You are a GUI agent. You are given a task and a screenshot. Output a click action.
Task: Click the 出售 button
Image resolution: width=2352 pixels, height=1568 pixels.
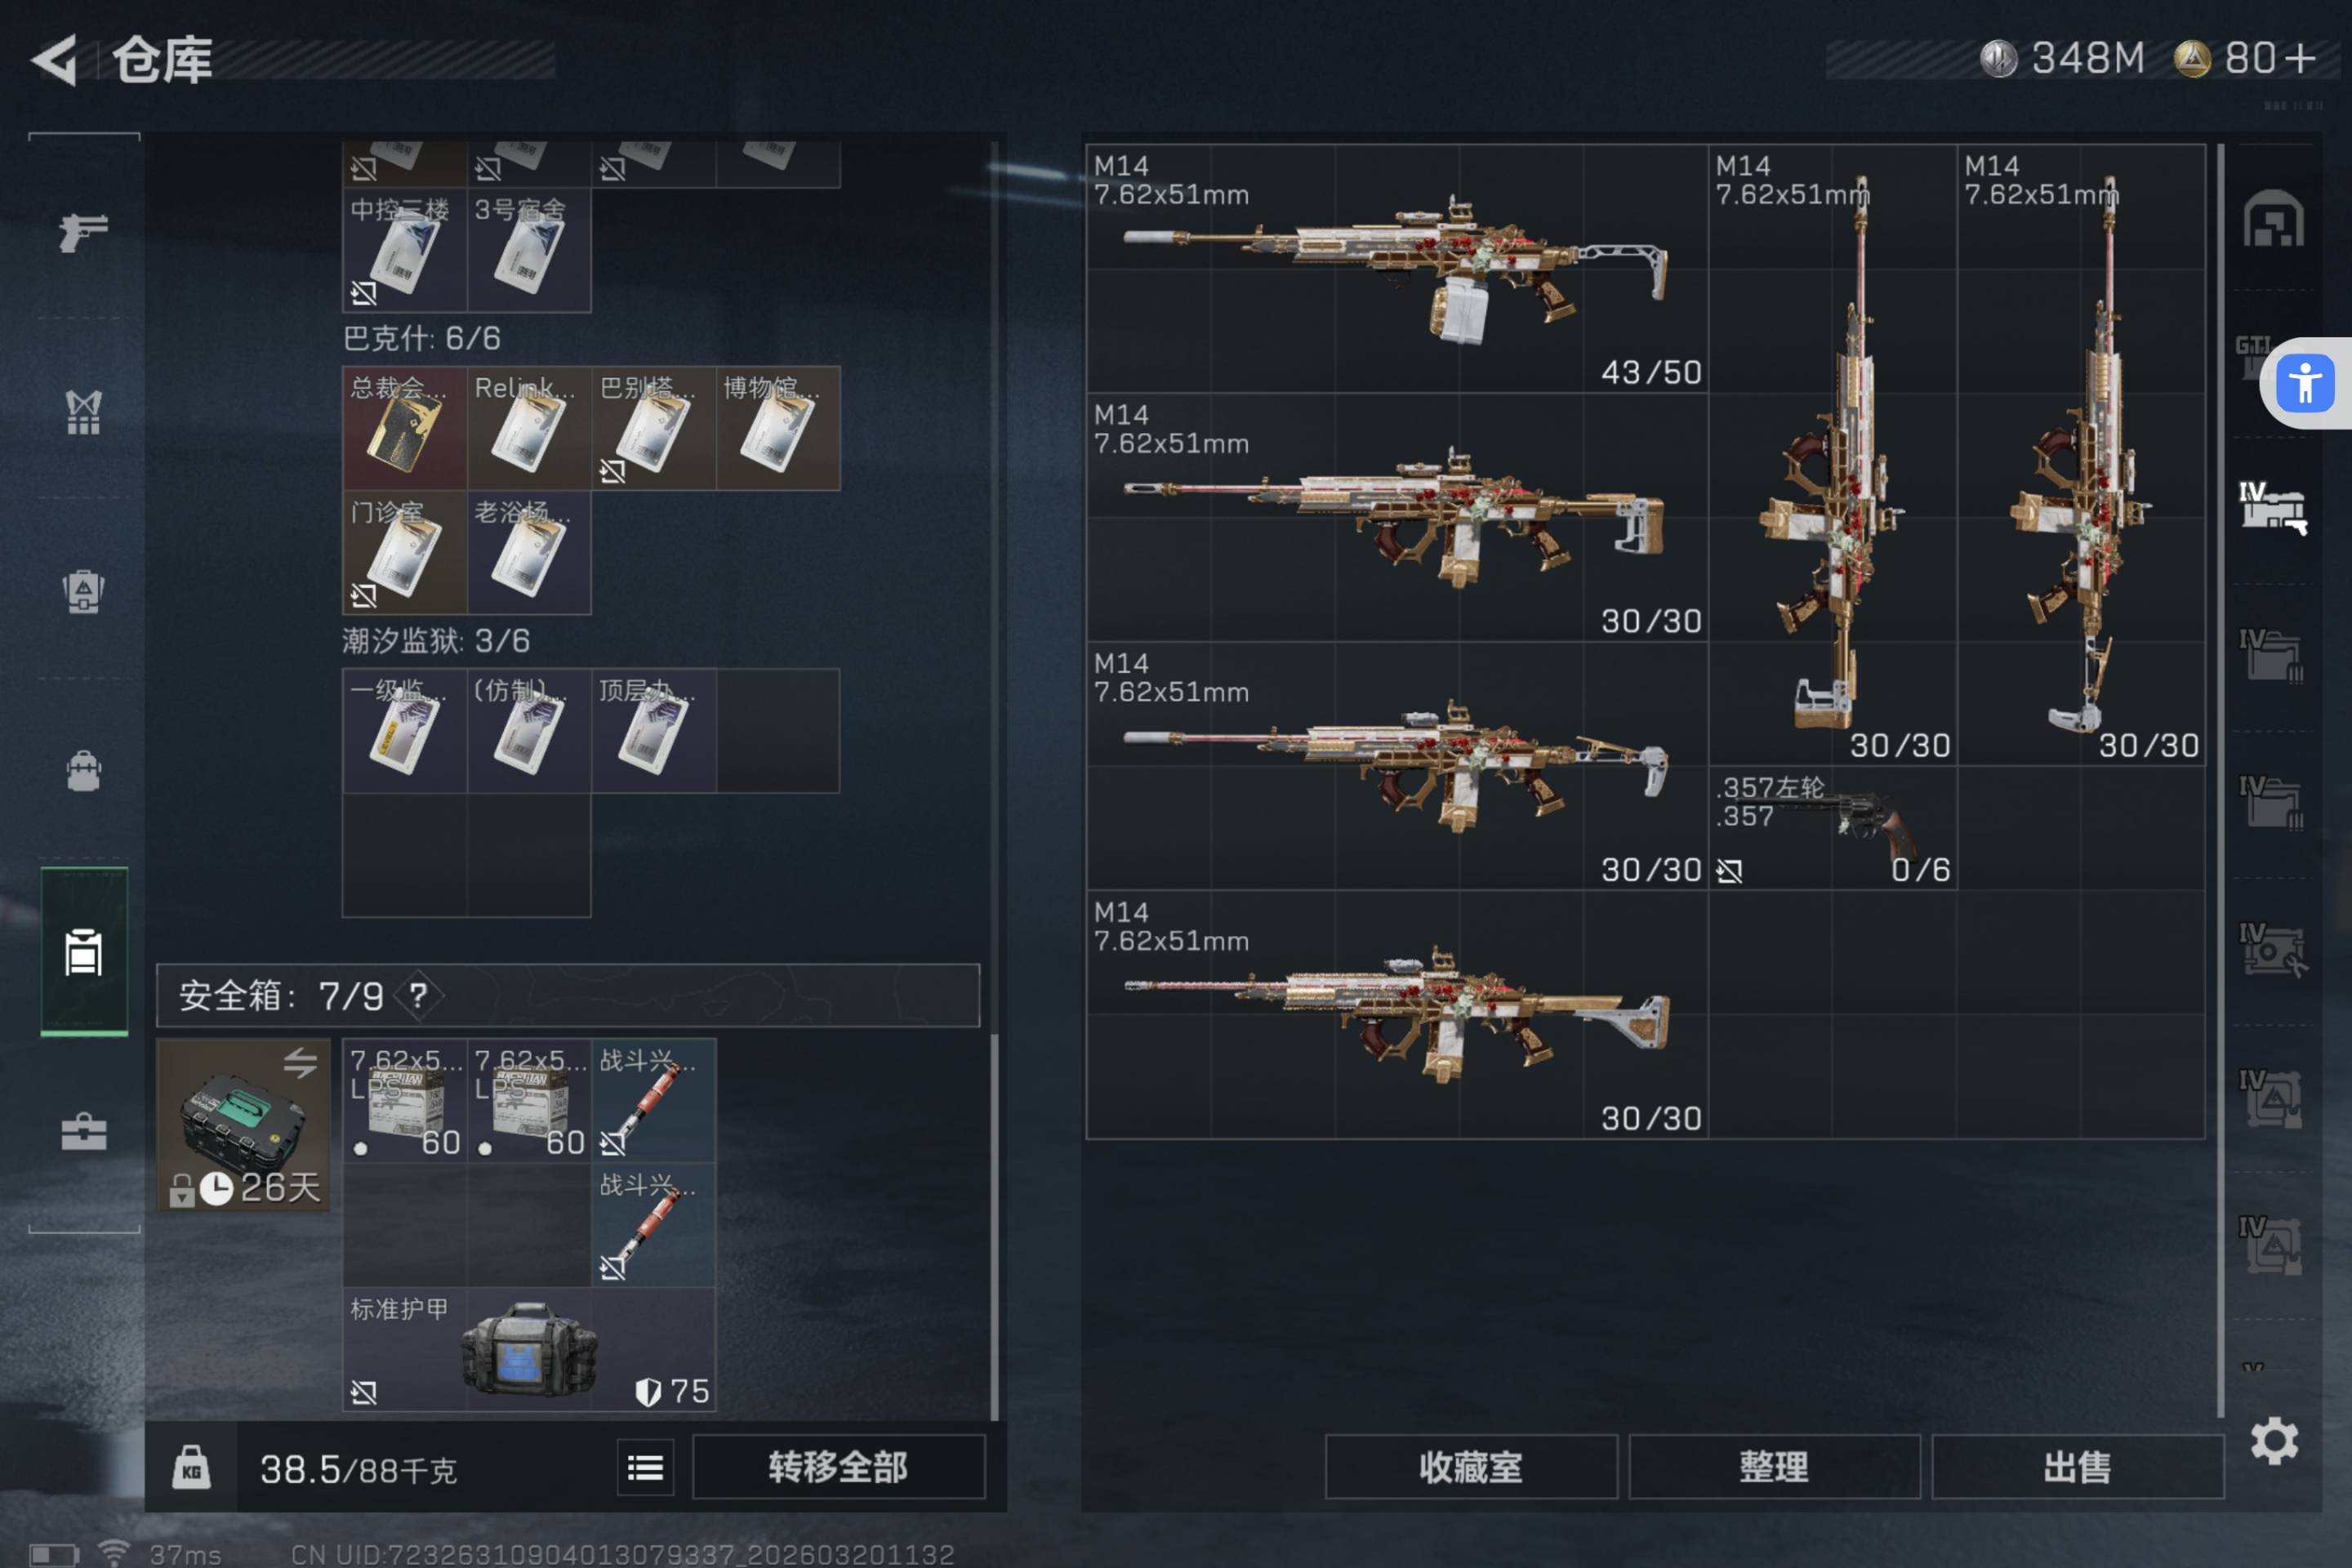coord(2078,1467)
